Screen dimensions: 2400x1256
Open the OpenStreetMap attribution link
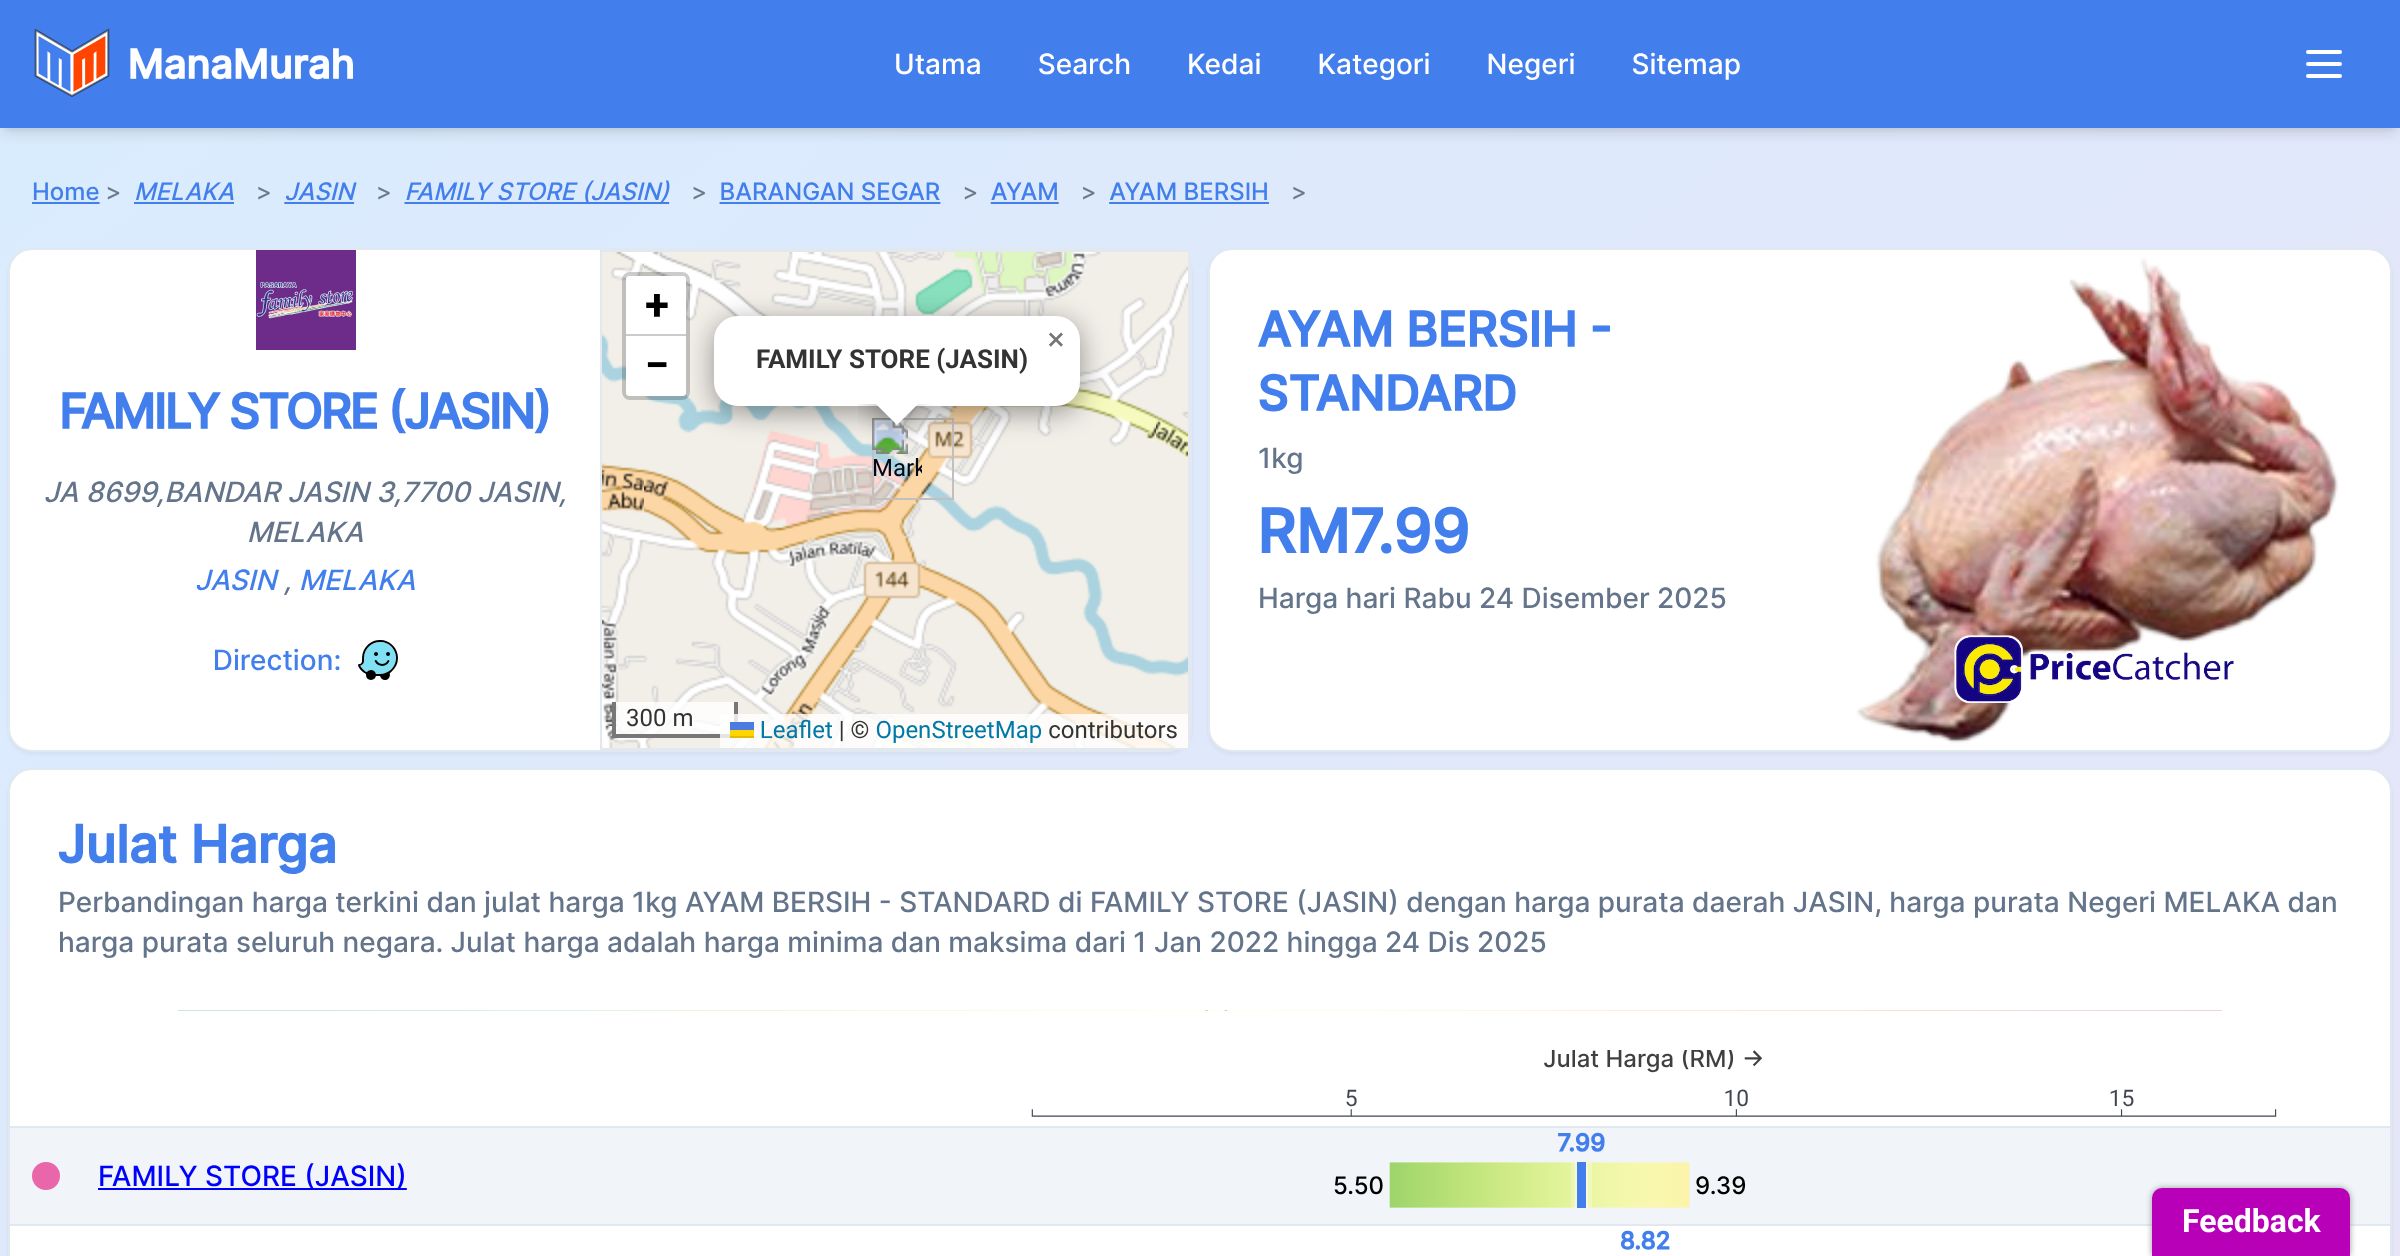(x=958, y=730)
